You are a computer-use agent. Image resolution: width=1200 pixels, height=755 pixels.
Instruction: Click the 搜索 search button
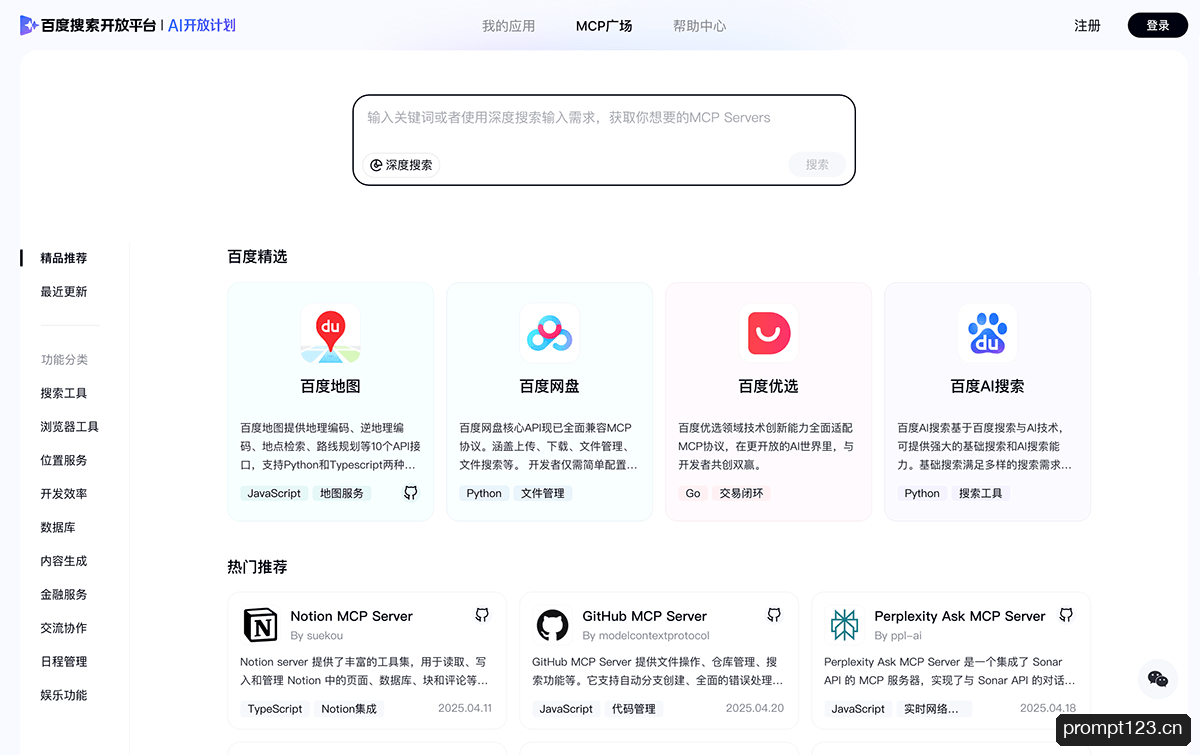pyautogui.click(x=817, y=165)
